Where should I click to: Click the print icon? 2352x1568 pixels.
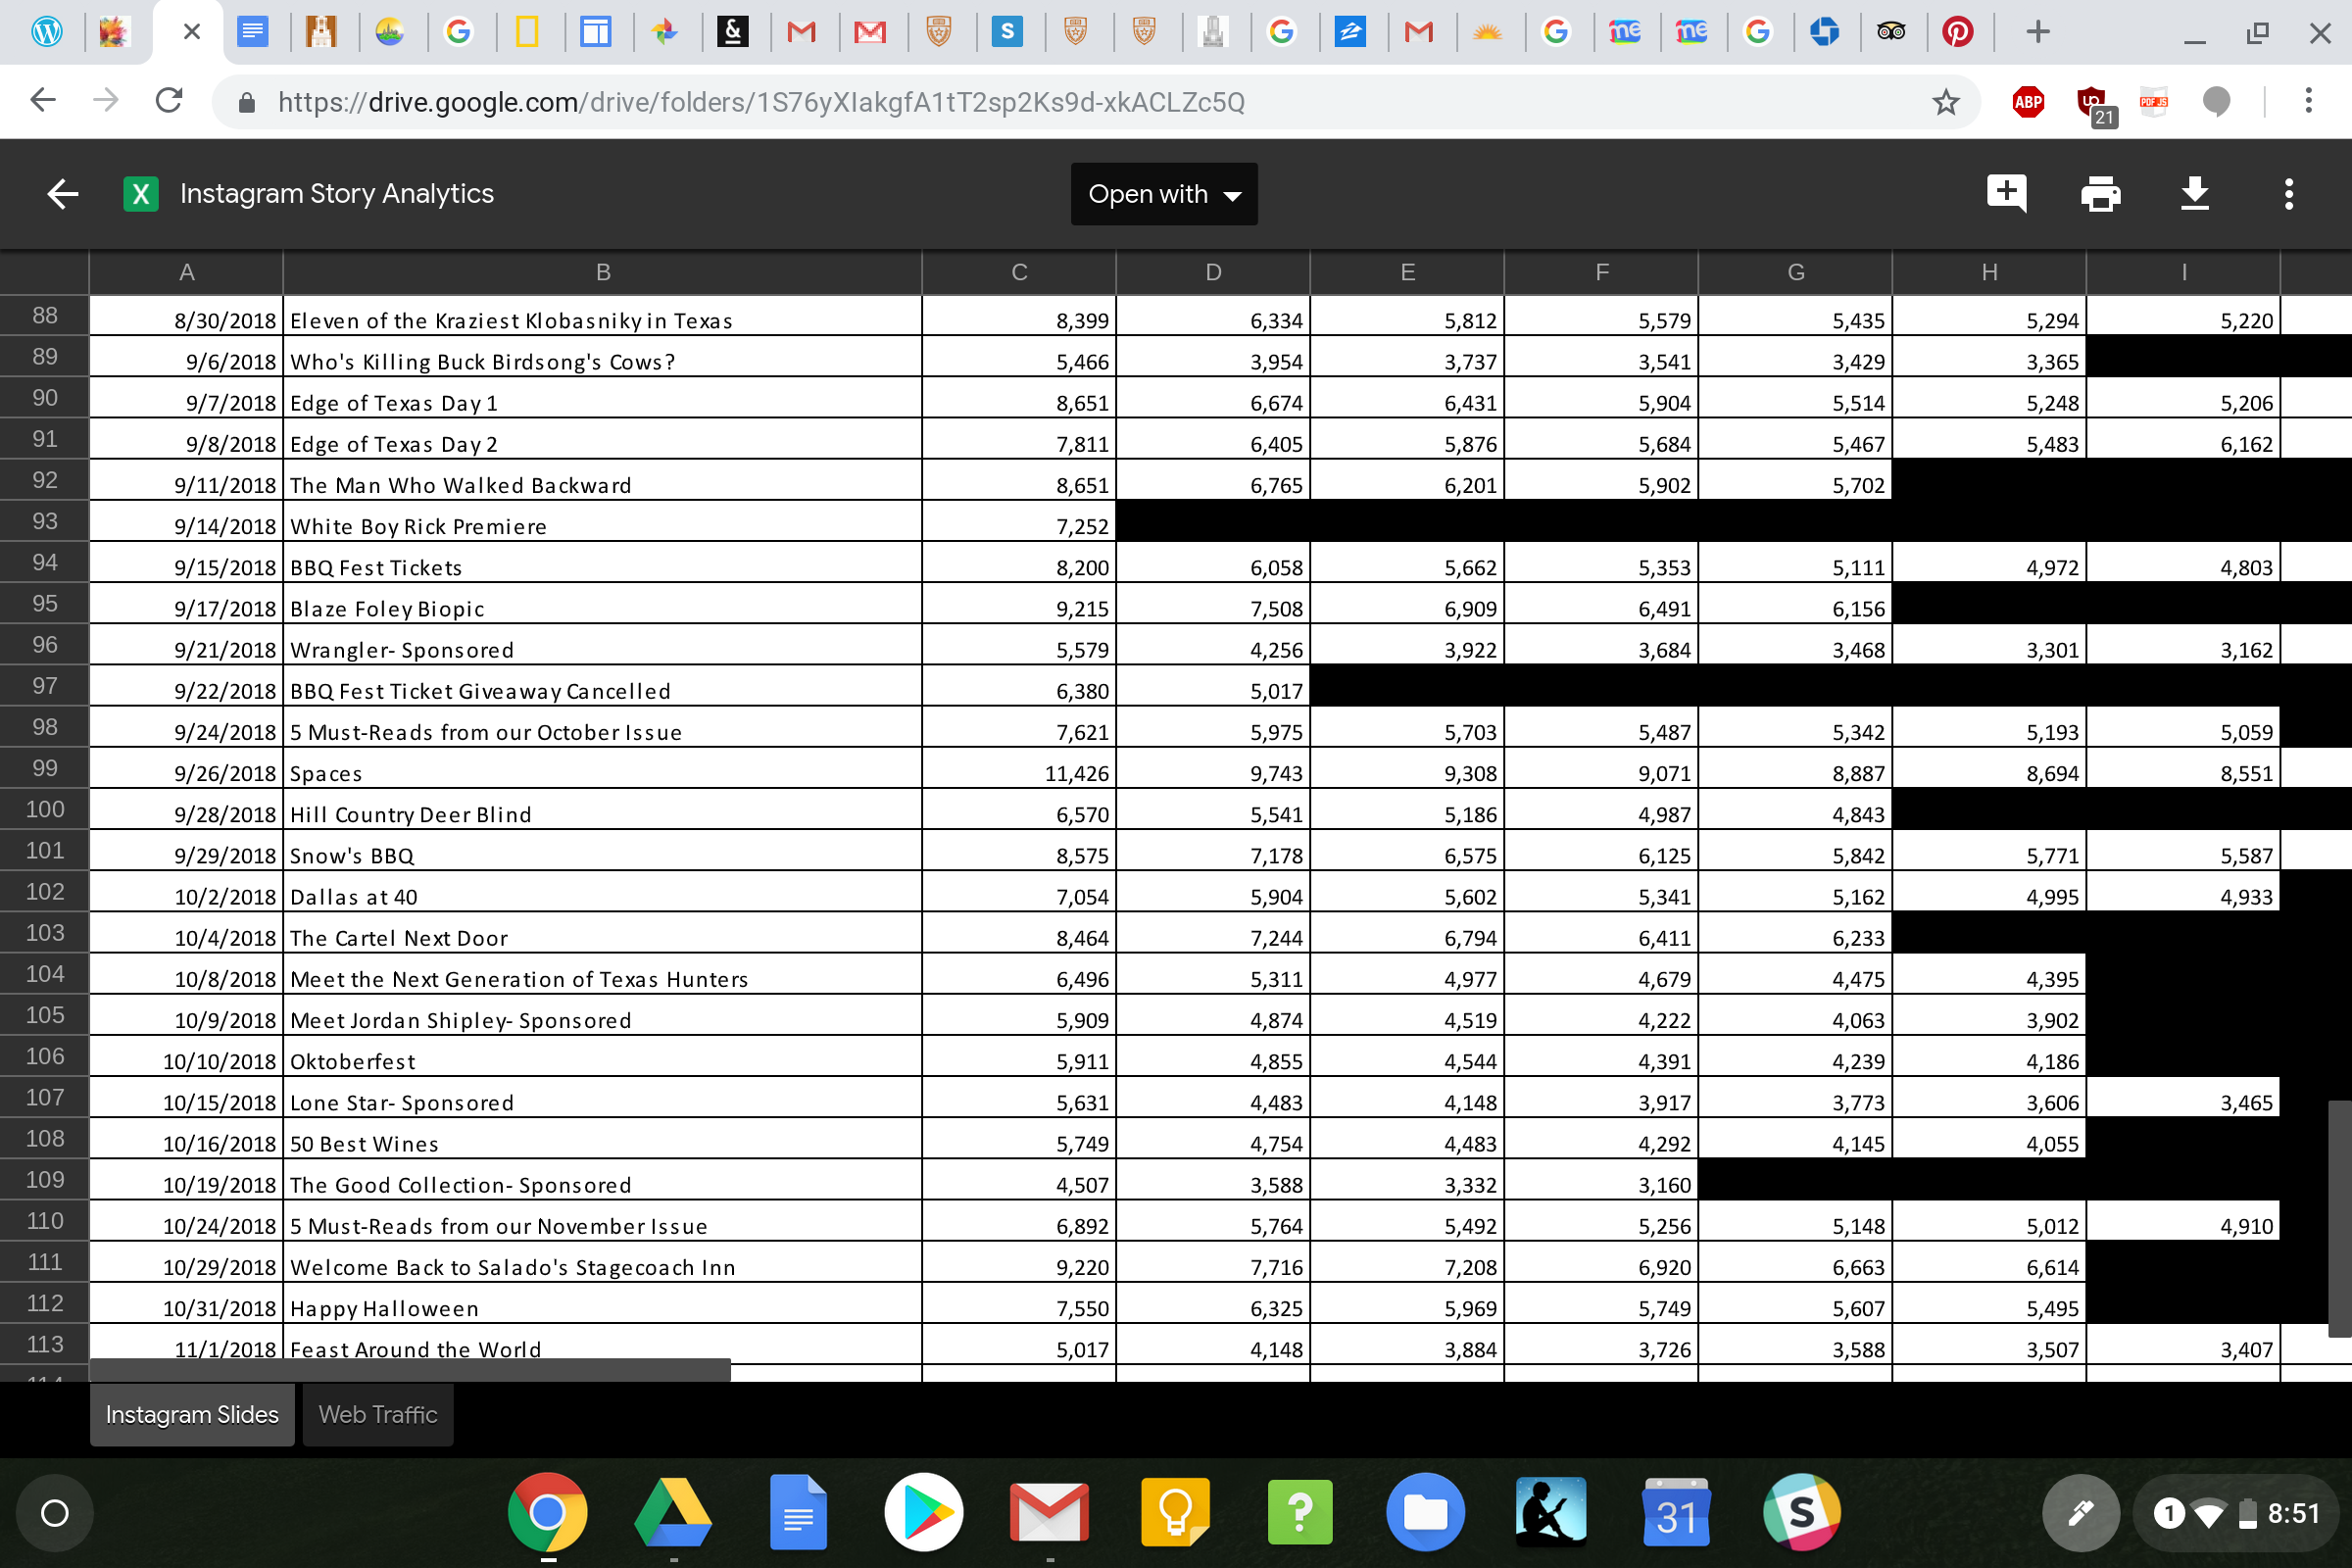2100,194
